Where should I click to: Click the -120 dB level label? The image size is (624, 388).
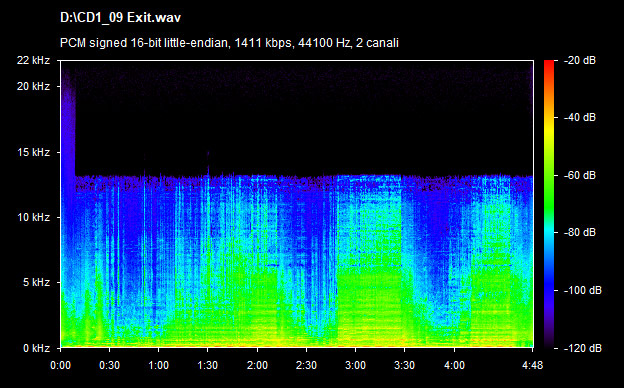[583, 349]
